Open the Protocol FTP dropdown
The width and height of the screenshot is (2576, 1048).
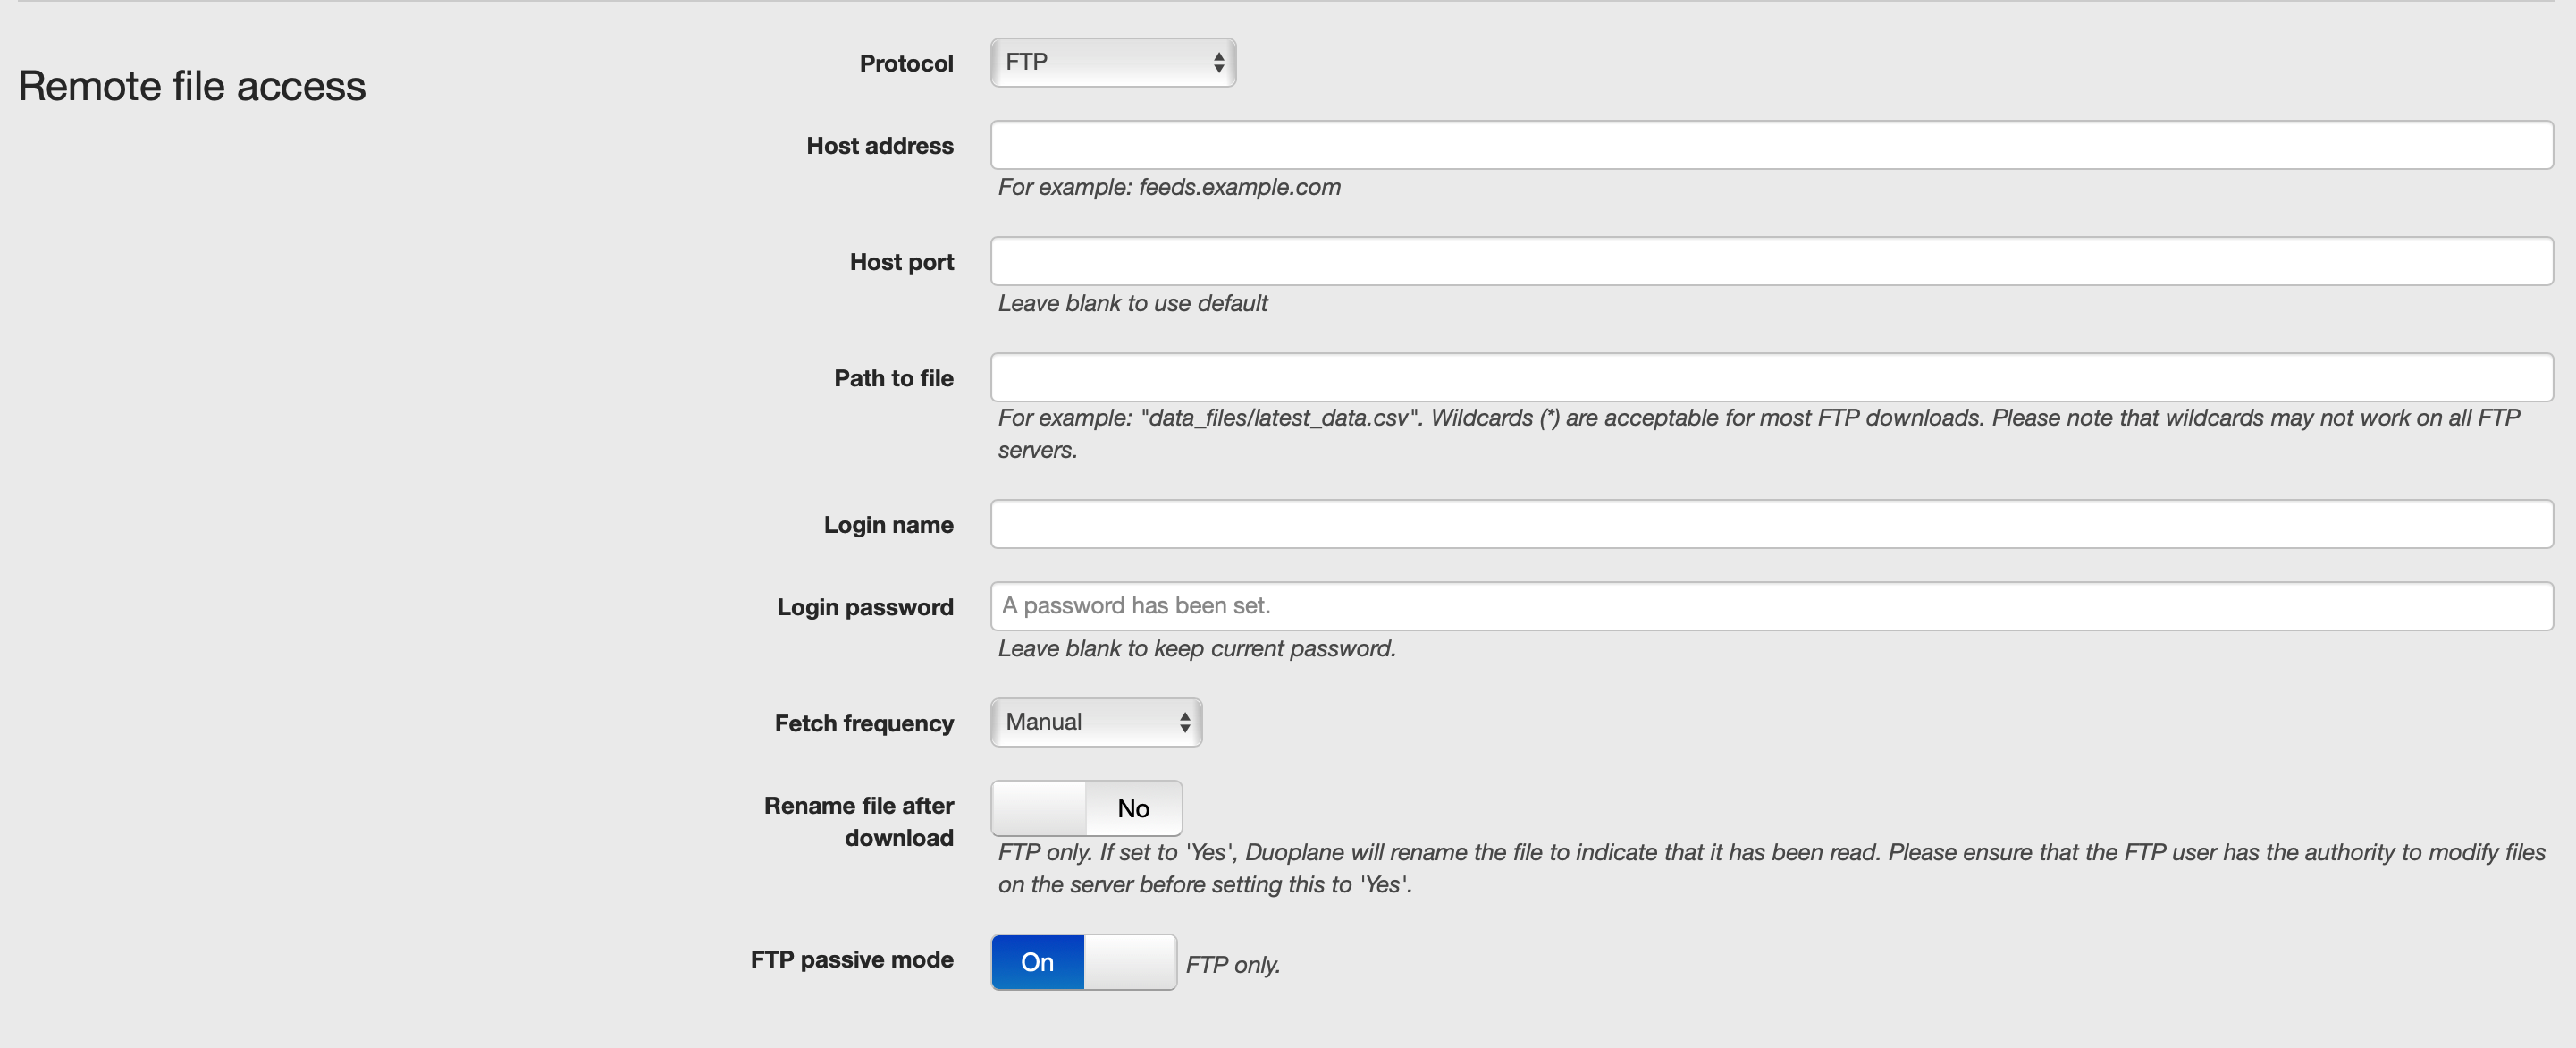pos(1113,62)
